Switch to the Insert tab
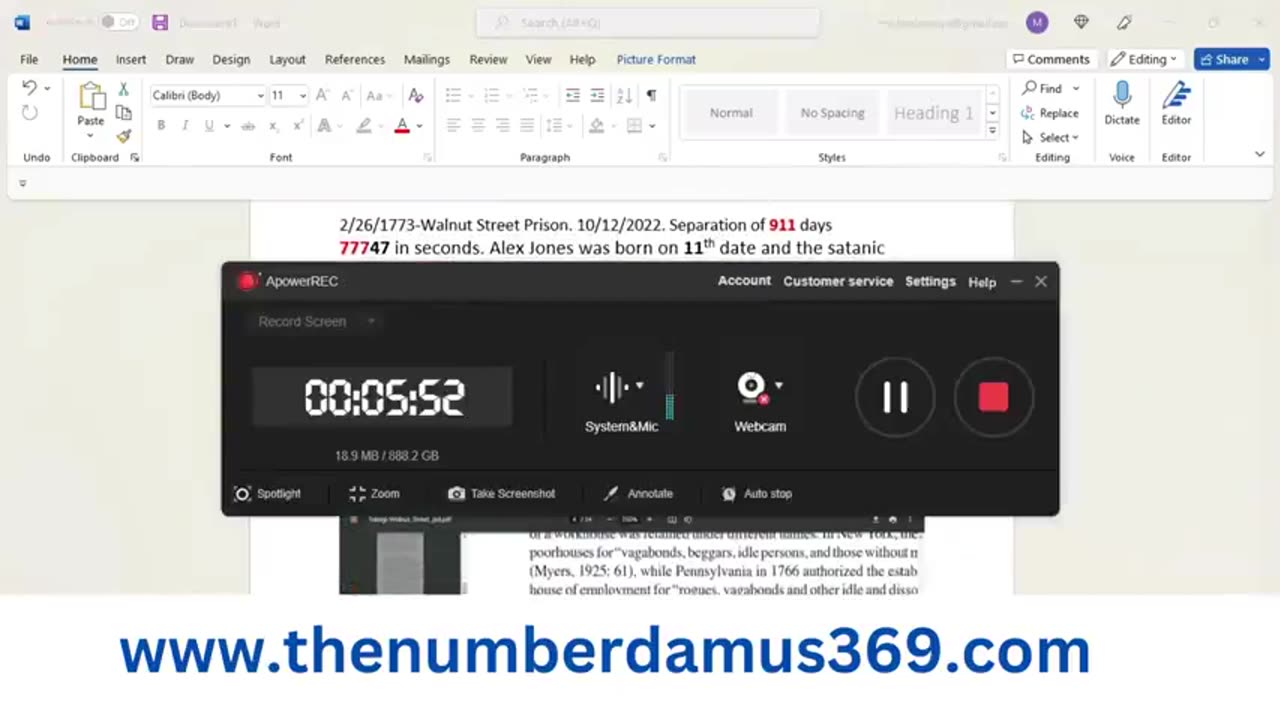 coord(130,59)
